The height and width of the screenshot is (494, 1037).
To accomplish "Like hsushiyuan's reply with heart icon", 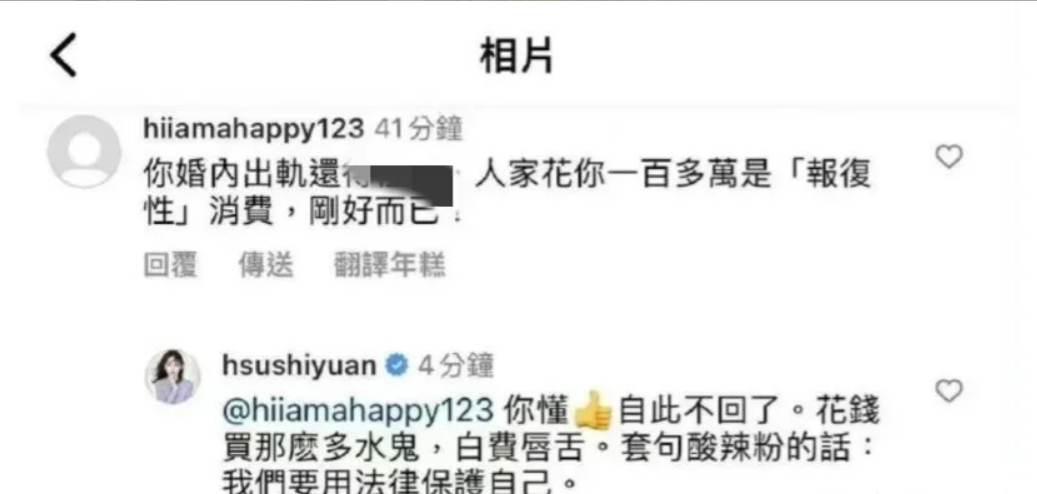I will pyautogui.click(x=949, y=391).
